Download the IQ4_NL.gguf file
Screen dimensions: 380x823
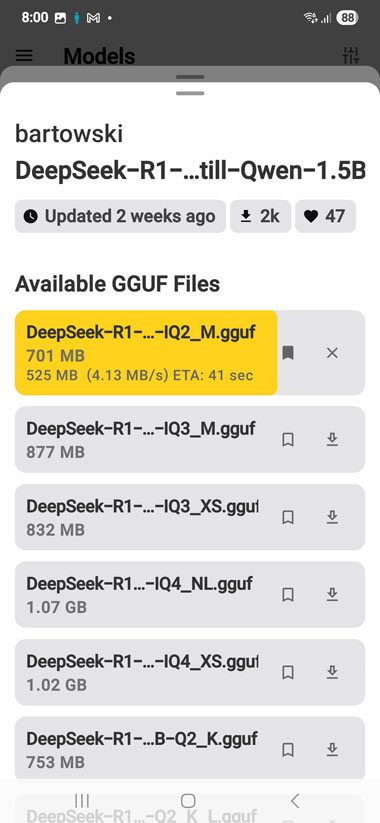click(332, 595)
